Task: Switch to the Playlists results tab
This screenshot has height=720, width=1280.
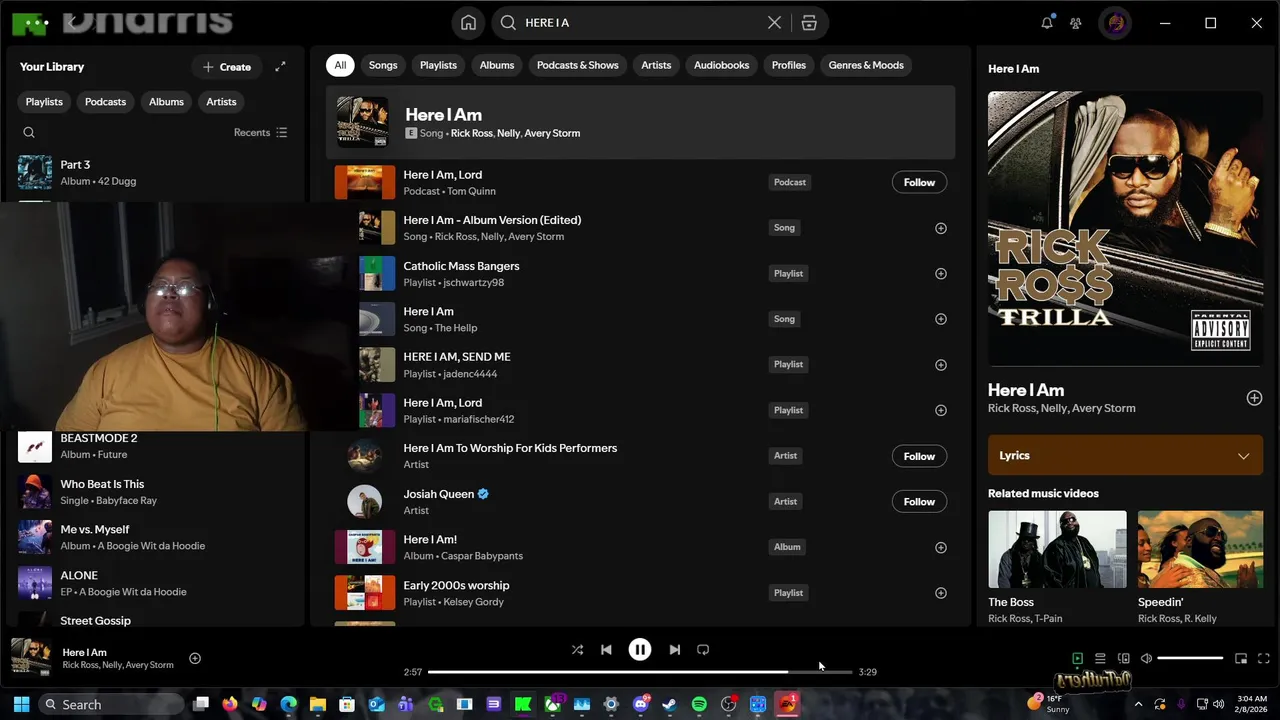Action: click(x=438, y=65)
